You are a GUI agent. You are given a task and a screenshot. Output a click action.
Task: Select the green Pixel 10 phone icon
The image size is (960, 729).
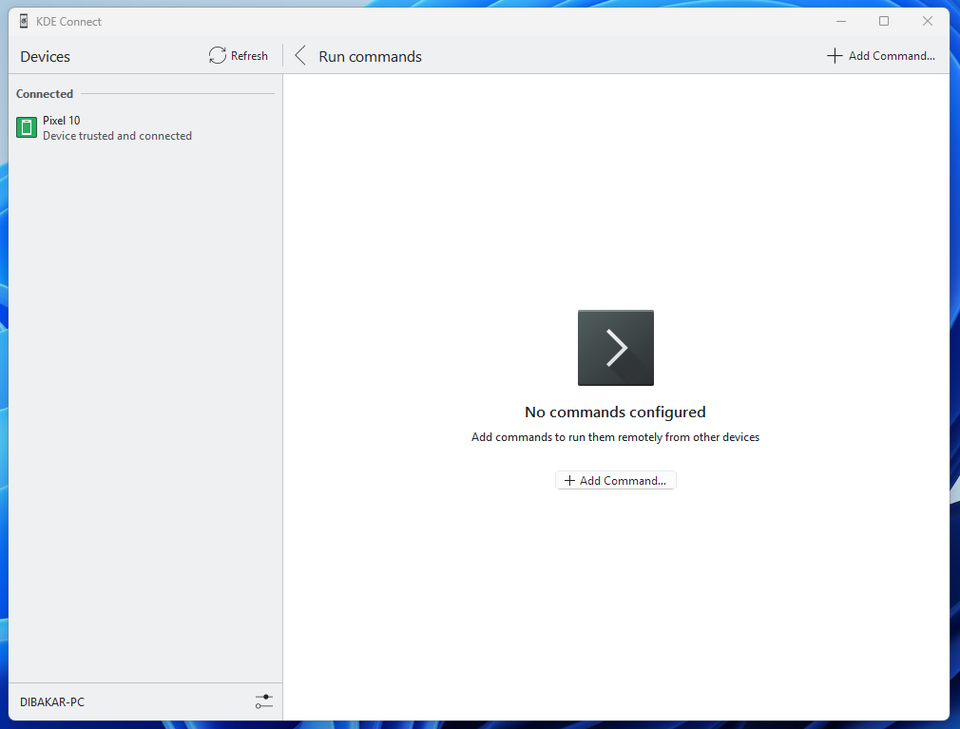click(25, 127)
